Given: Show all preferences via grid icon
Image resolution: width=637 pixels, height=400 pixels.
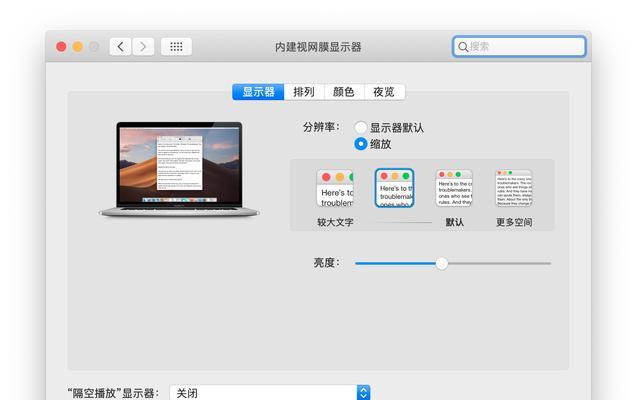Looking at the screenshot, I should 176,47.
